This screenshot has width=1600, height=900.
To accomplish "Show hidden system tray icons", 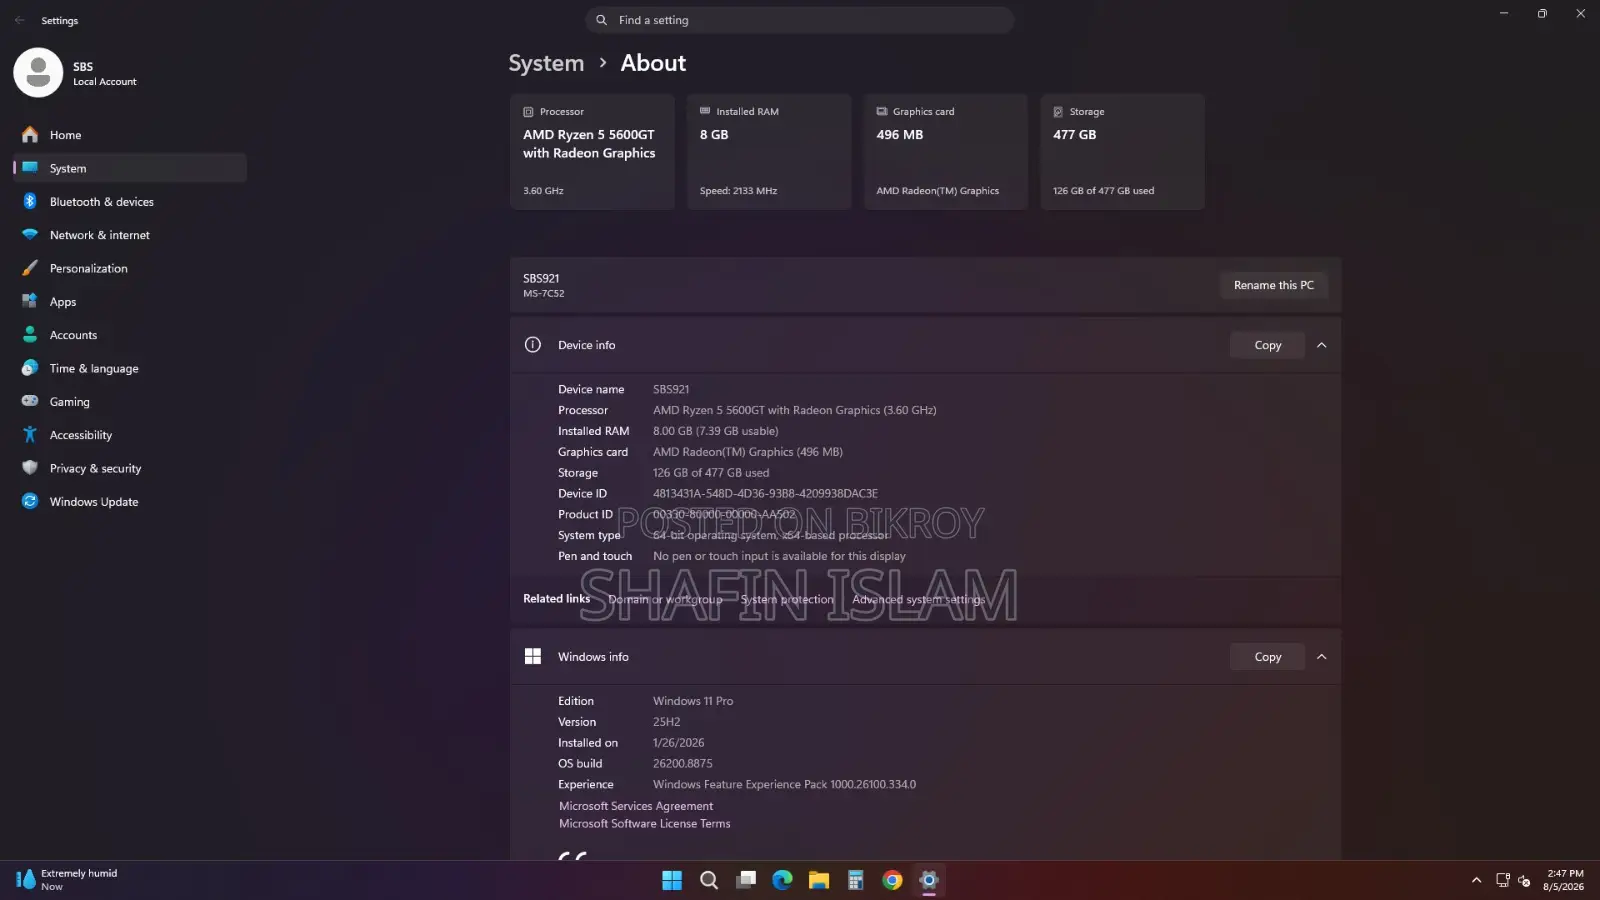I will [1476, 880].
